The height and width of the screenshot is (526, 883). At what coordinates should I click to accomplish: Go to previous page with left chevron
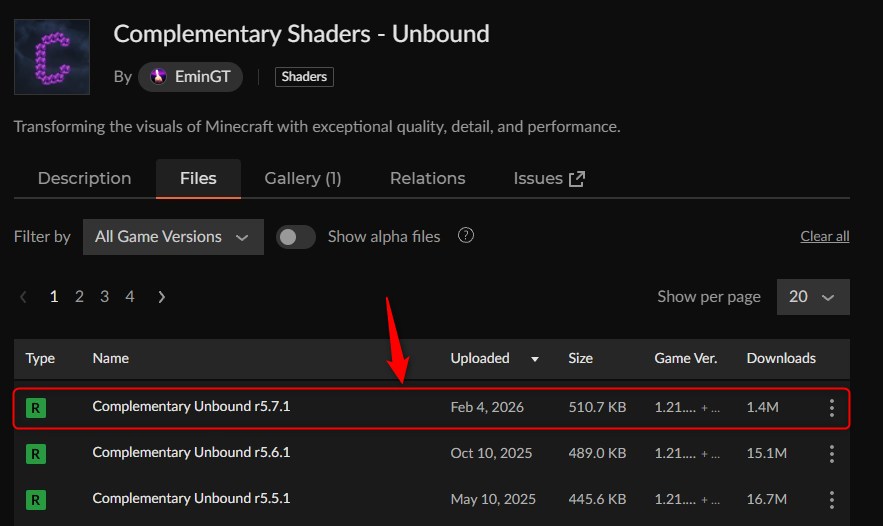tap(23, 297)
